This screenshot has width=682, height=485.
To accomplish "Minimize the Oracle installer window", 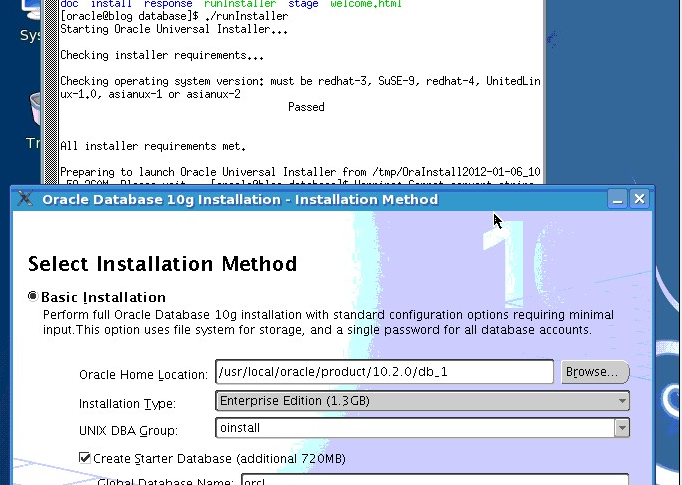I will click(x=617, y=199).
